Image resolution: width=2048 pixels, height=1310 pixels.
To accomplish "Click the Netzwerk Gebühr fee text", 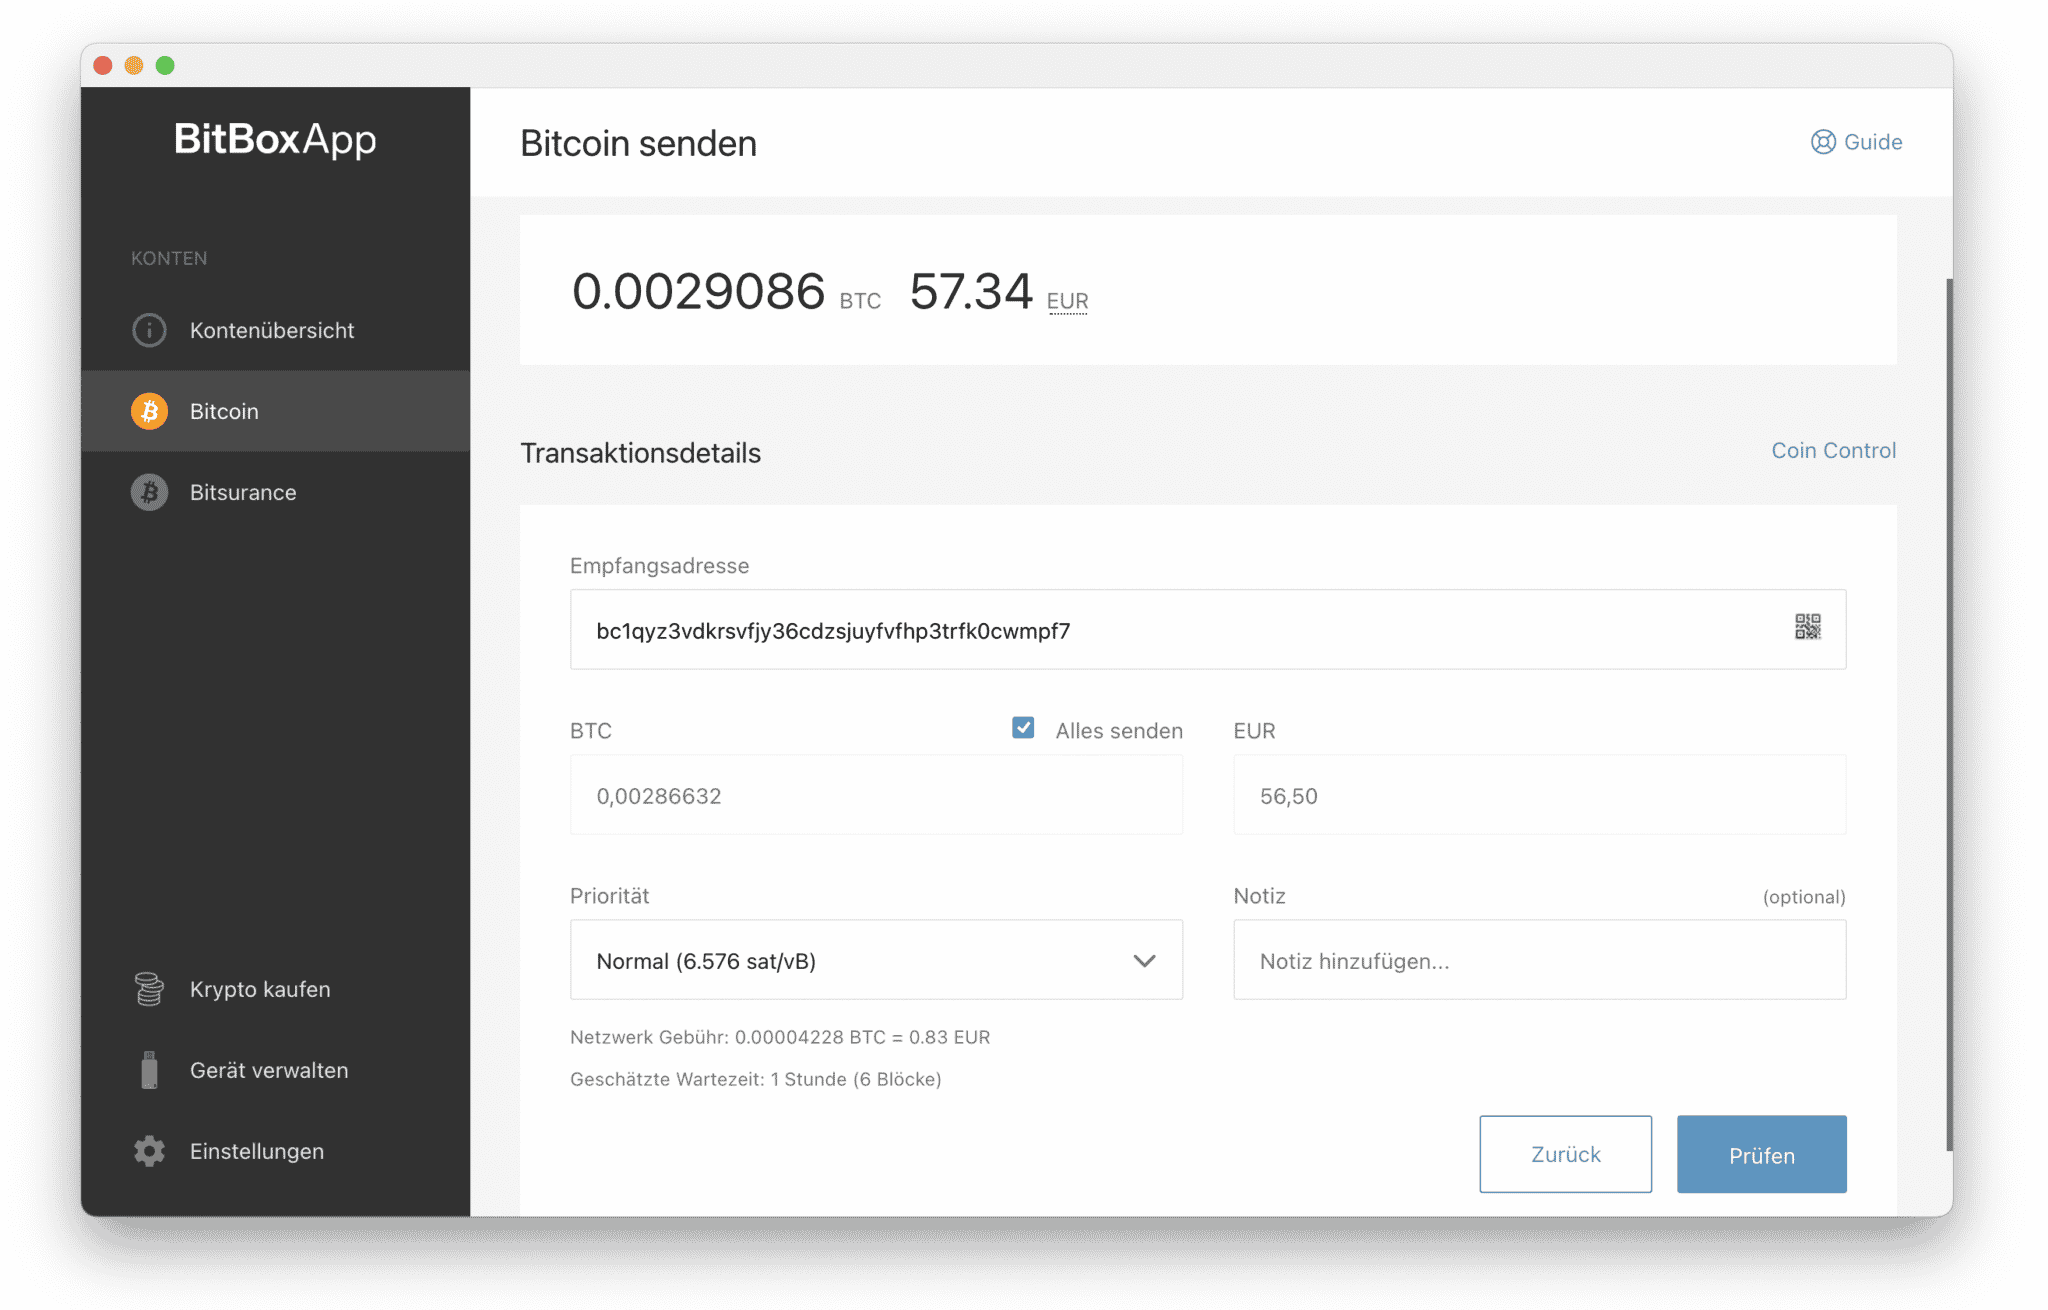I will tap(780, 1037).
